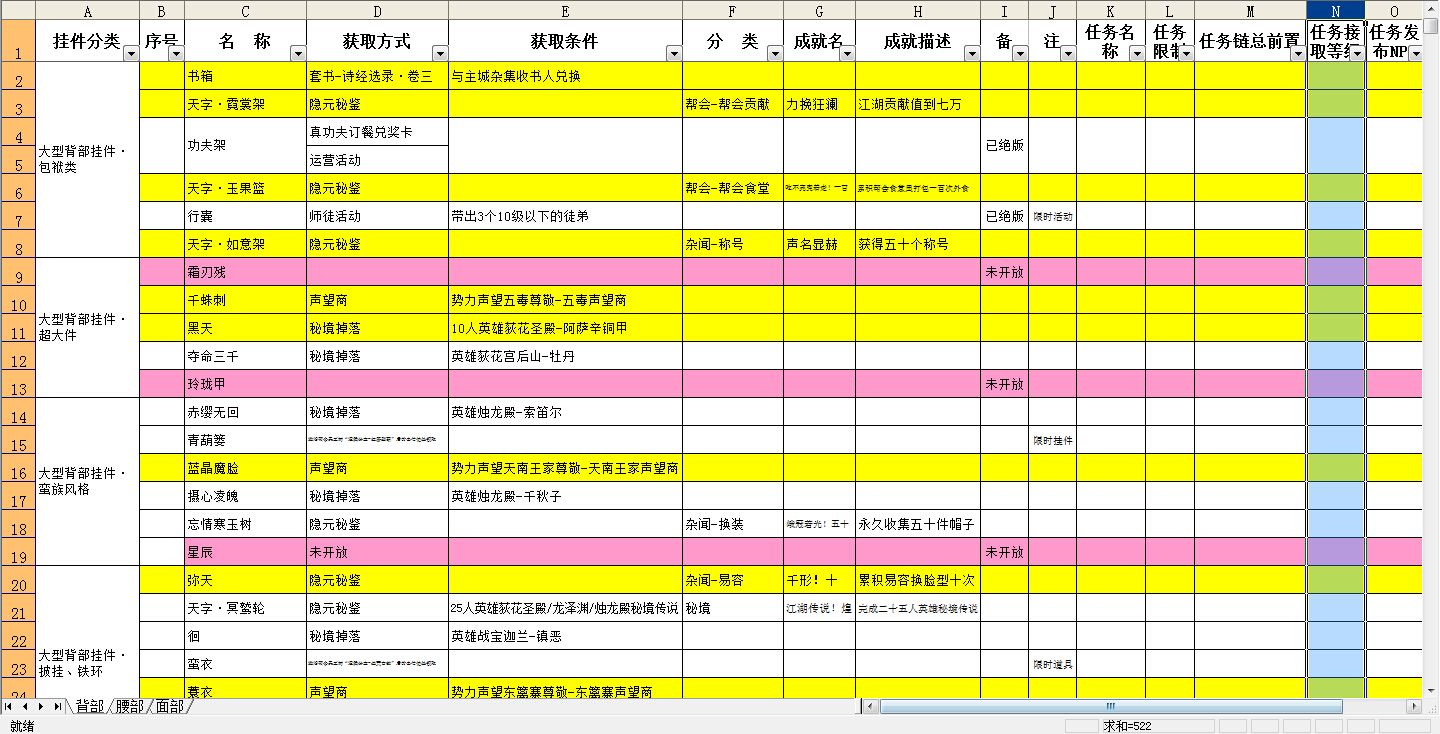This screenshot has height=734, width=1440.
Task: Select highlighted column N header
Action: (1336, 10)
